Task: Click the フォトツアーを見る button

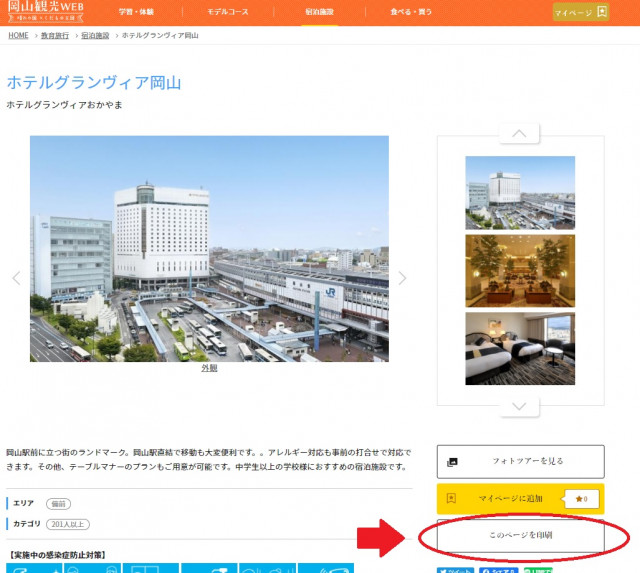Action: tap(520, 462)
